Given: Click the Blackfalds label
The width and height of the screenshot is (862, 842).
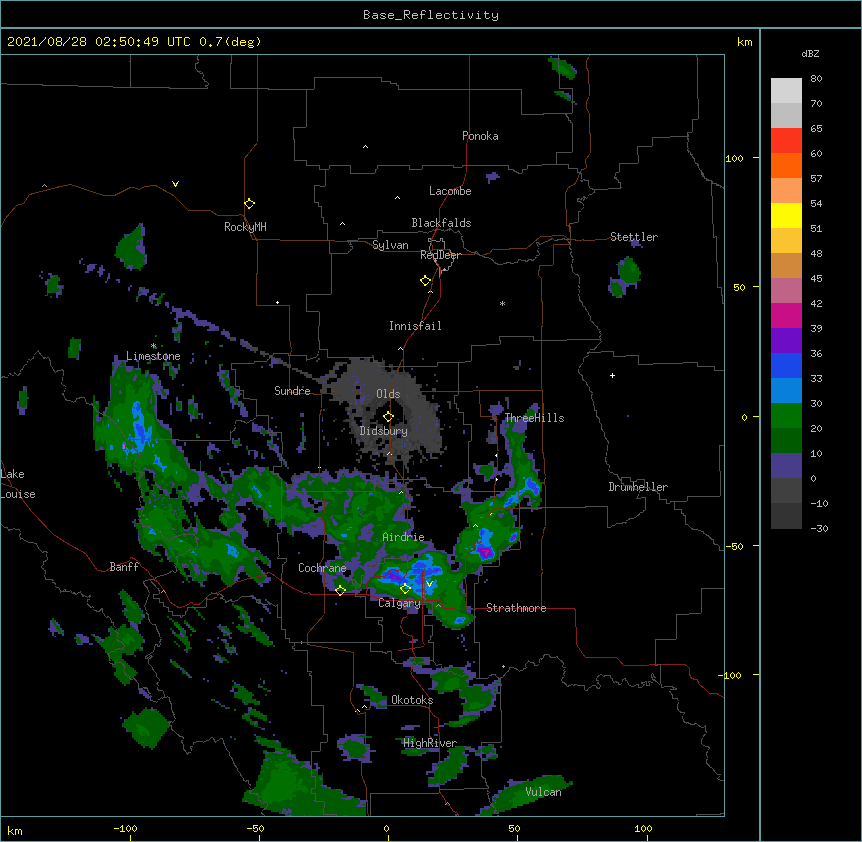Looking at the screenshot, I should pyautogui.click(x=441, y=223).
